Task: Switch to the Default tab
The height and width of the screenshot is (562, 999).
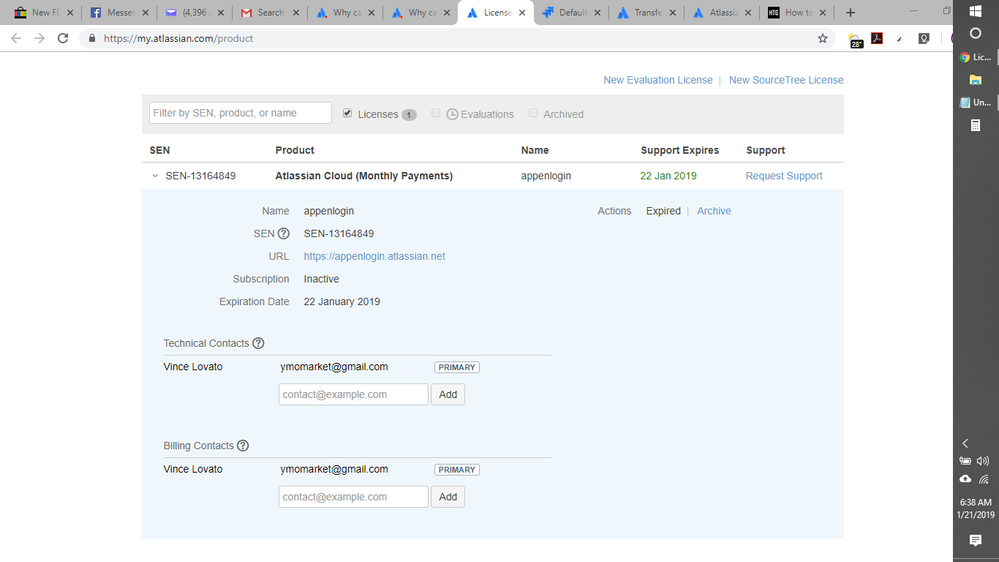Action: (571, 13)
